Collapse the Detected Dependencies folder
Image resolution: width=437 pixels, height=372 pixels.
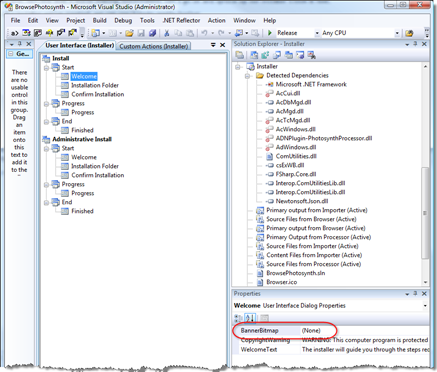point(247,76)
